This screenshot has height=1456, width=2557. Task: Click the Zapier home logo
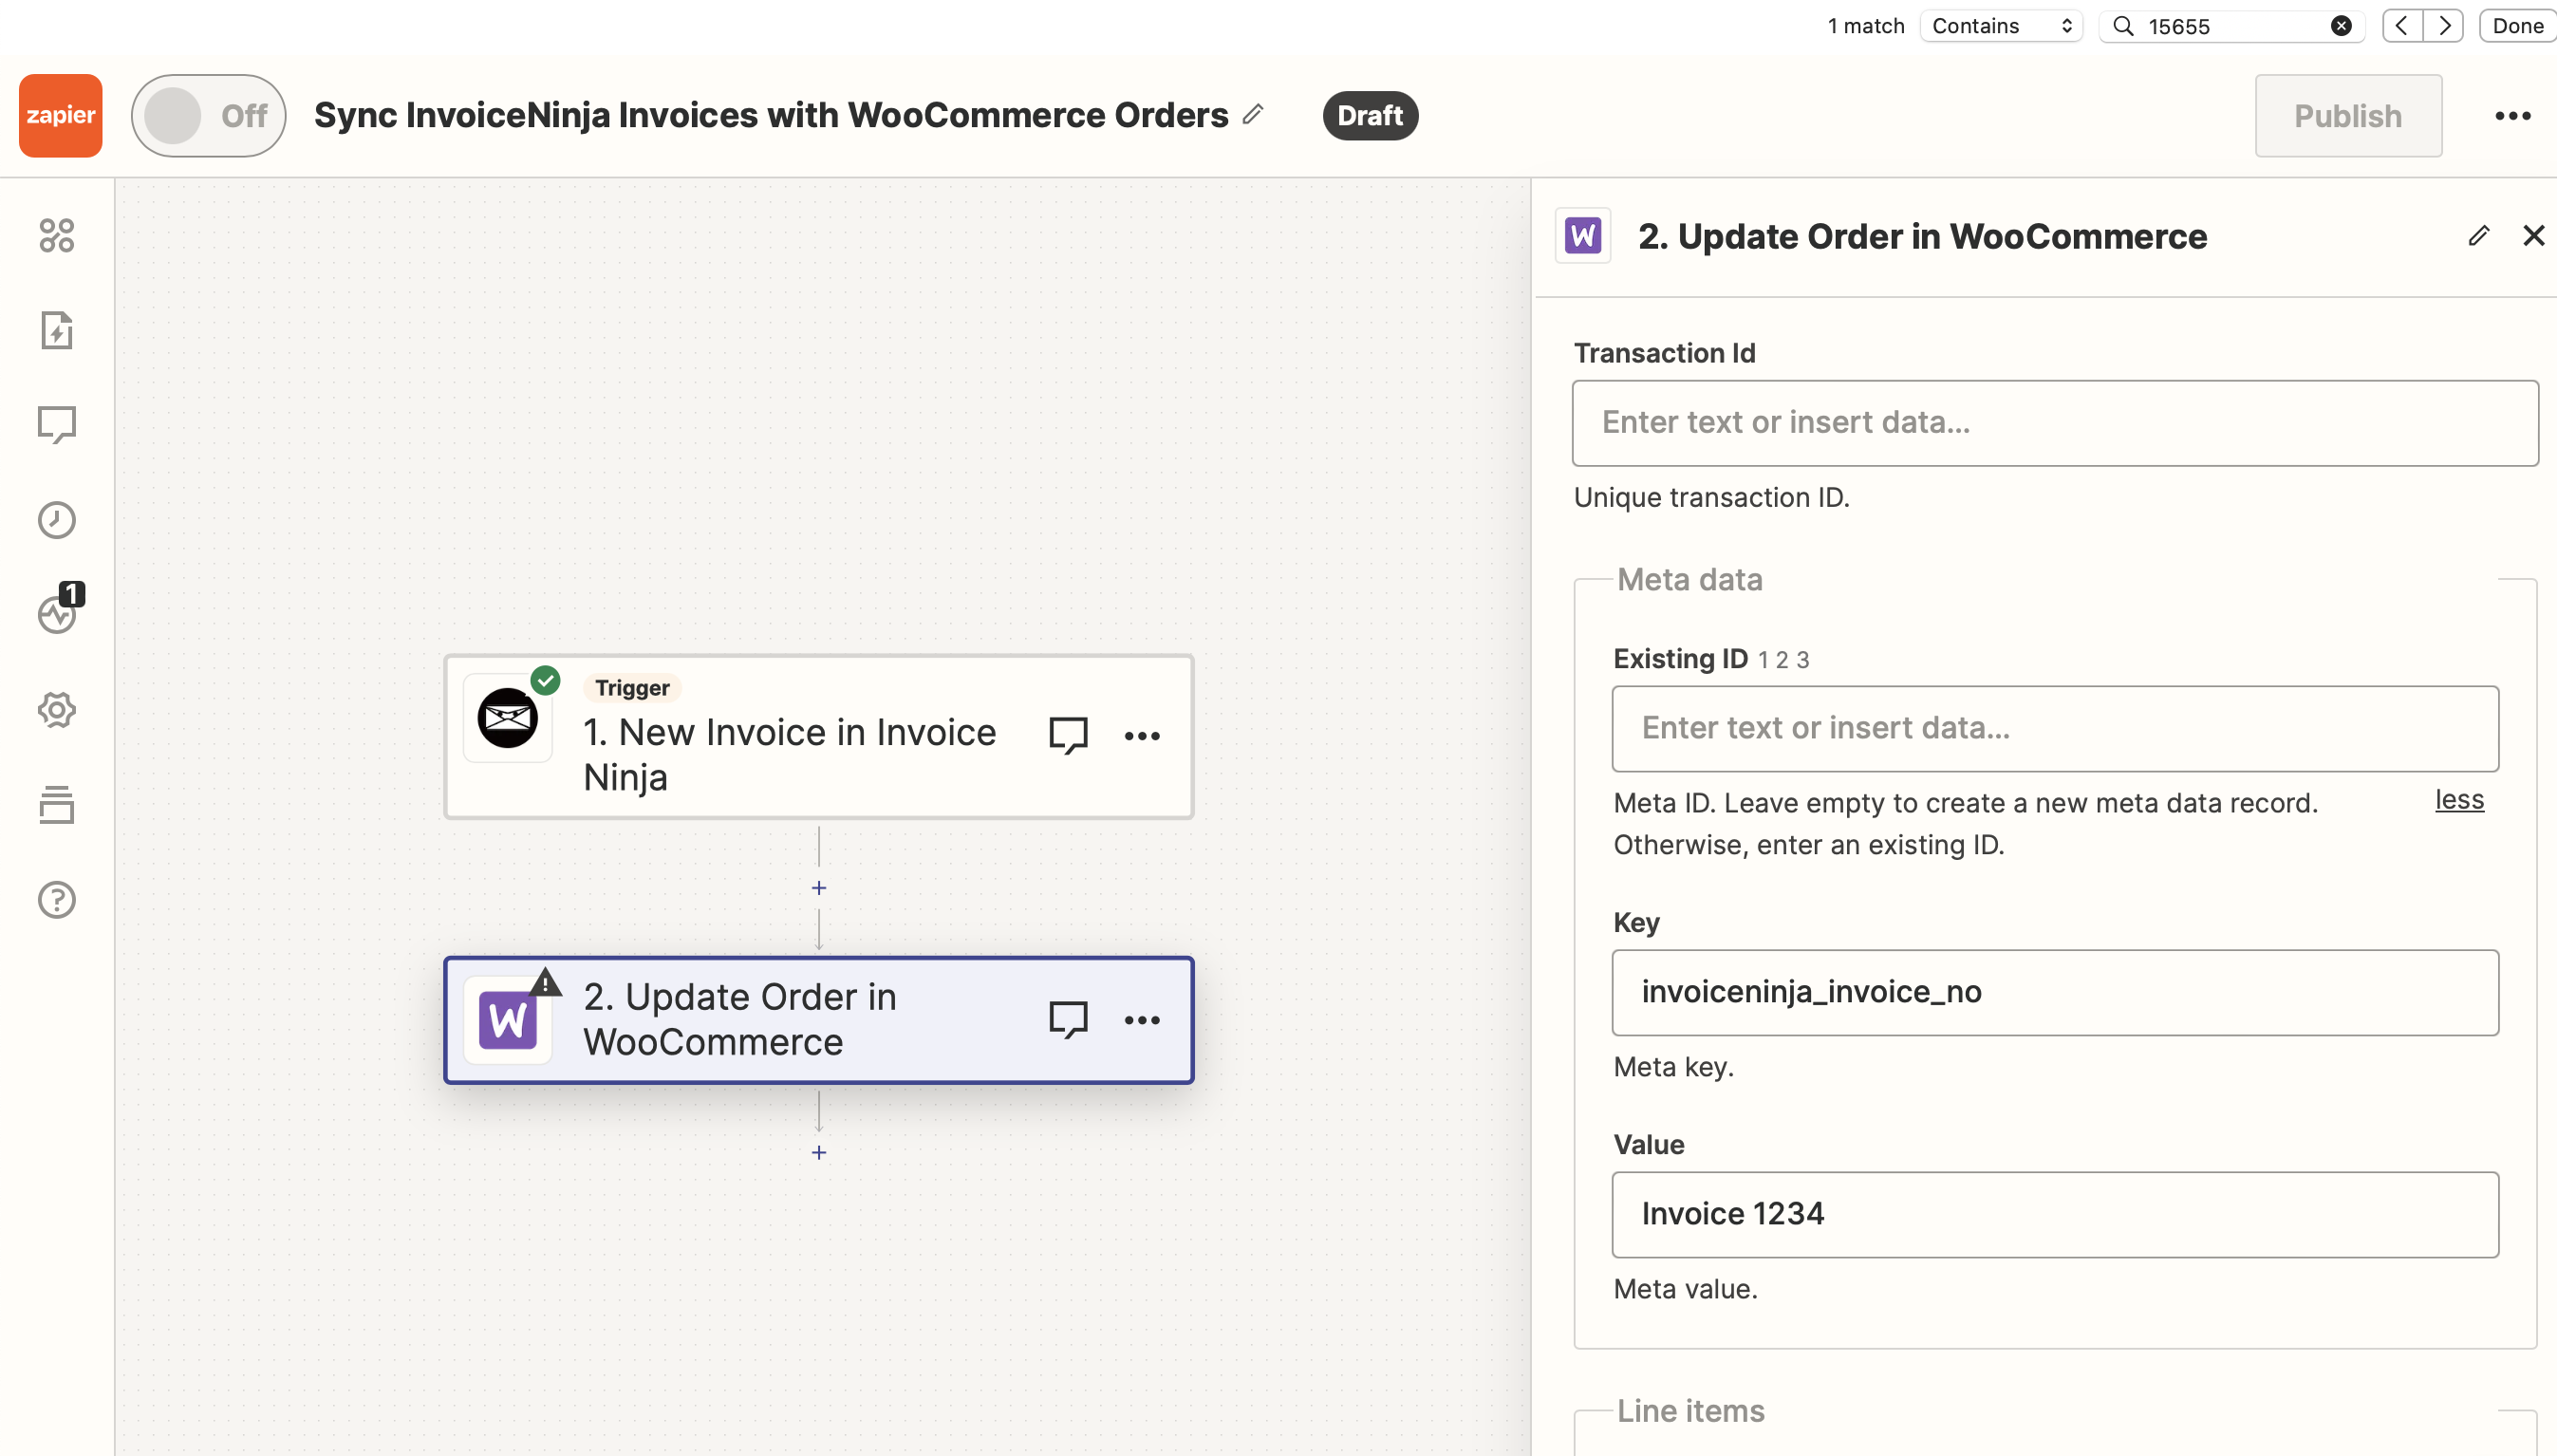(x=60, y=115)
